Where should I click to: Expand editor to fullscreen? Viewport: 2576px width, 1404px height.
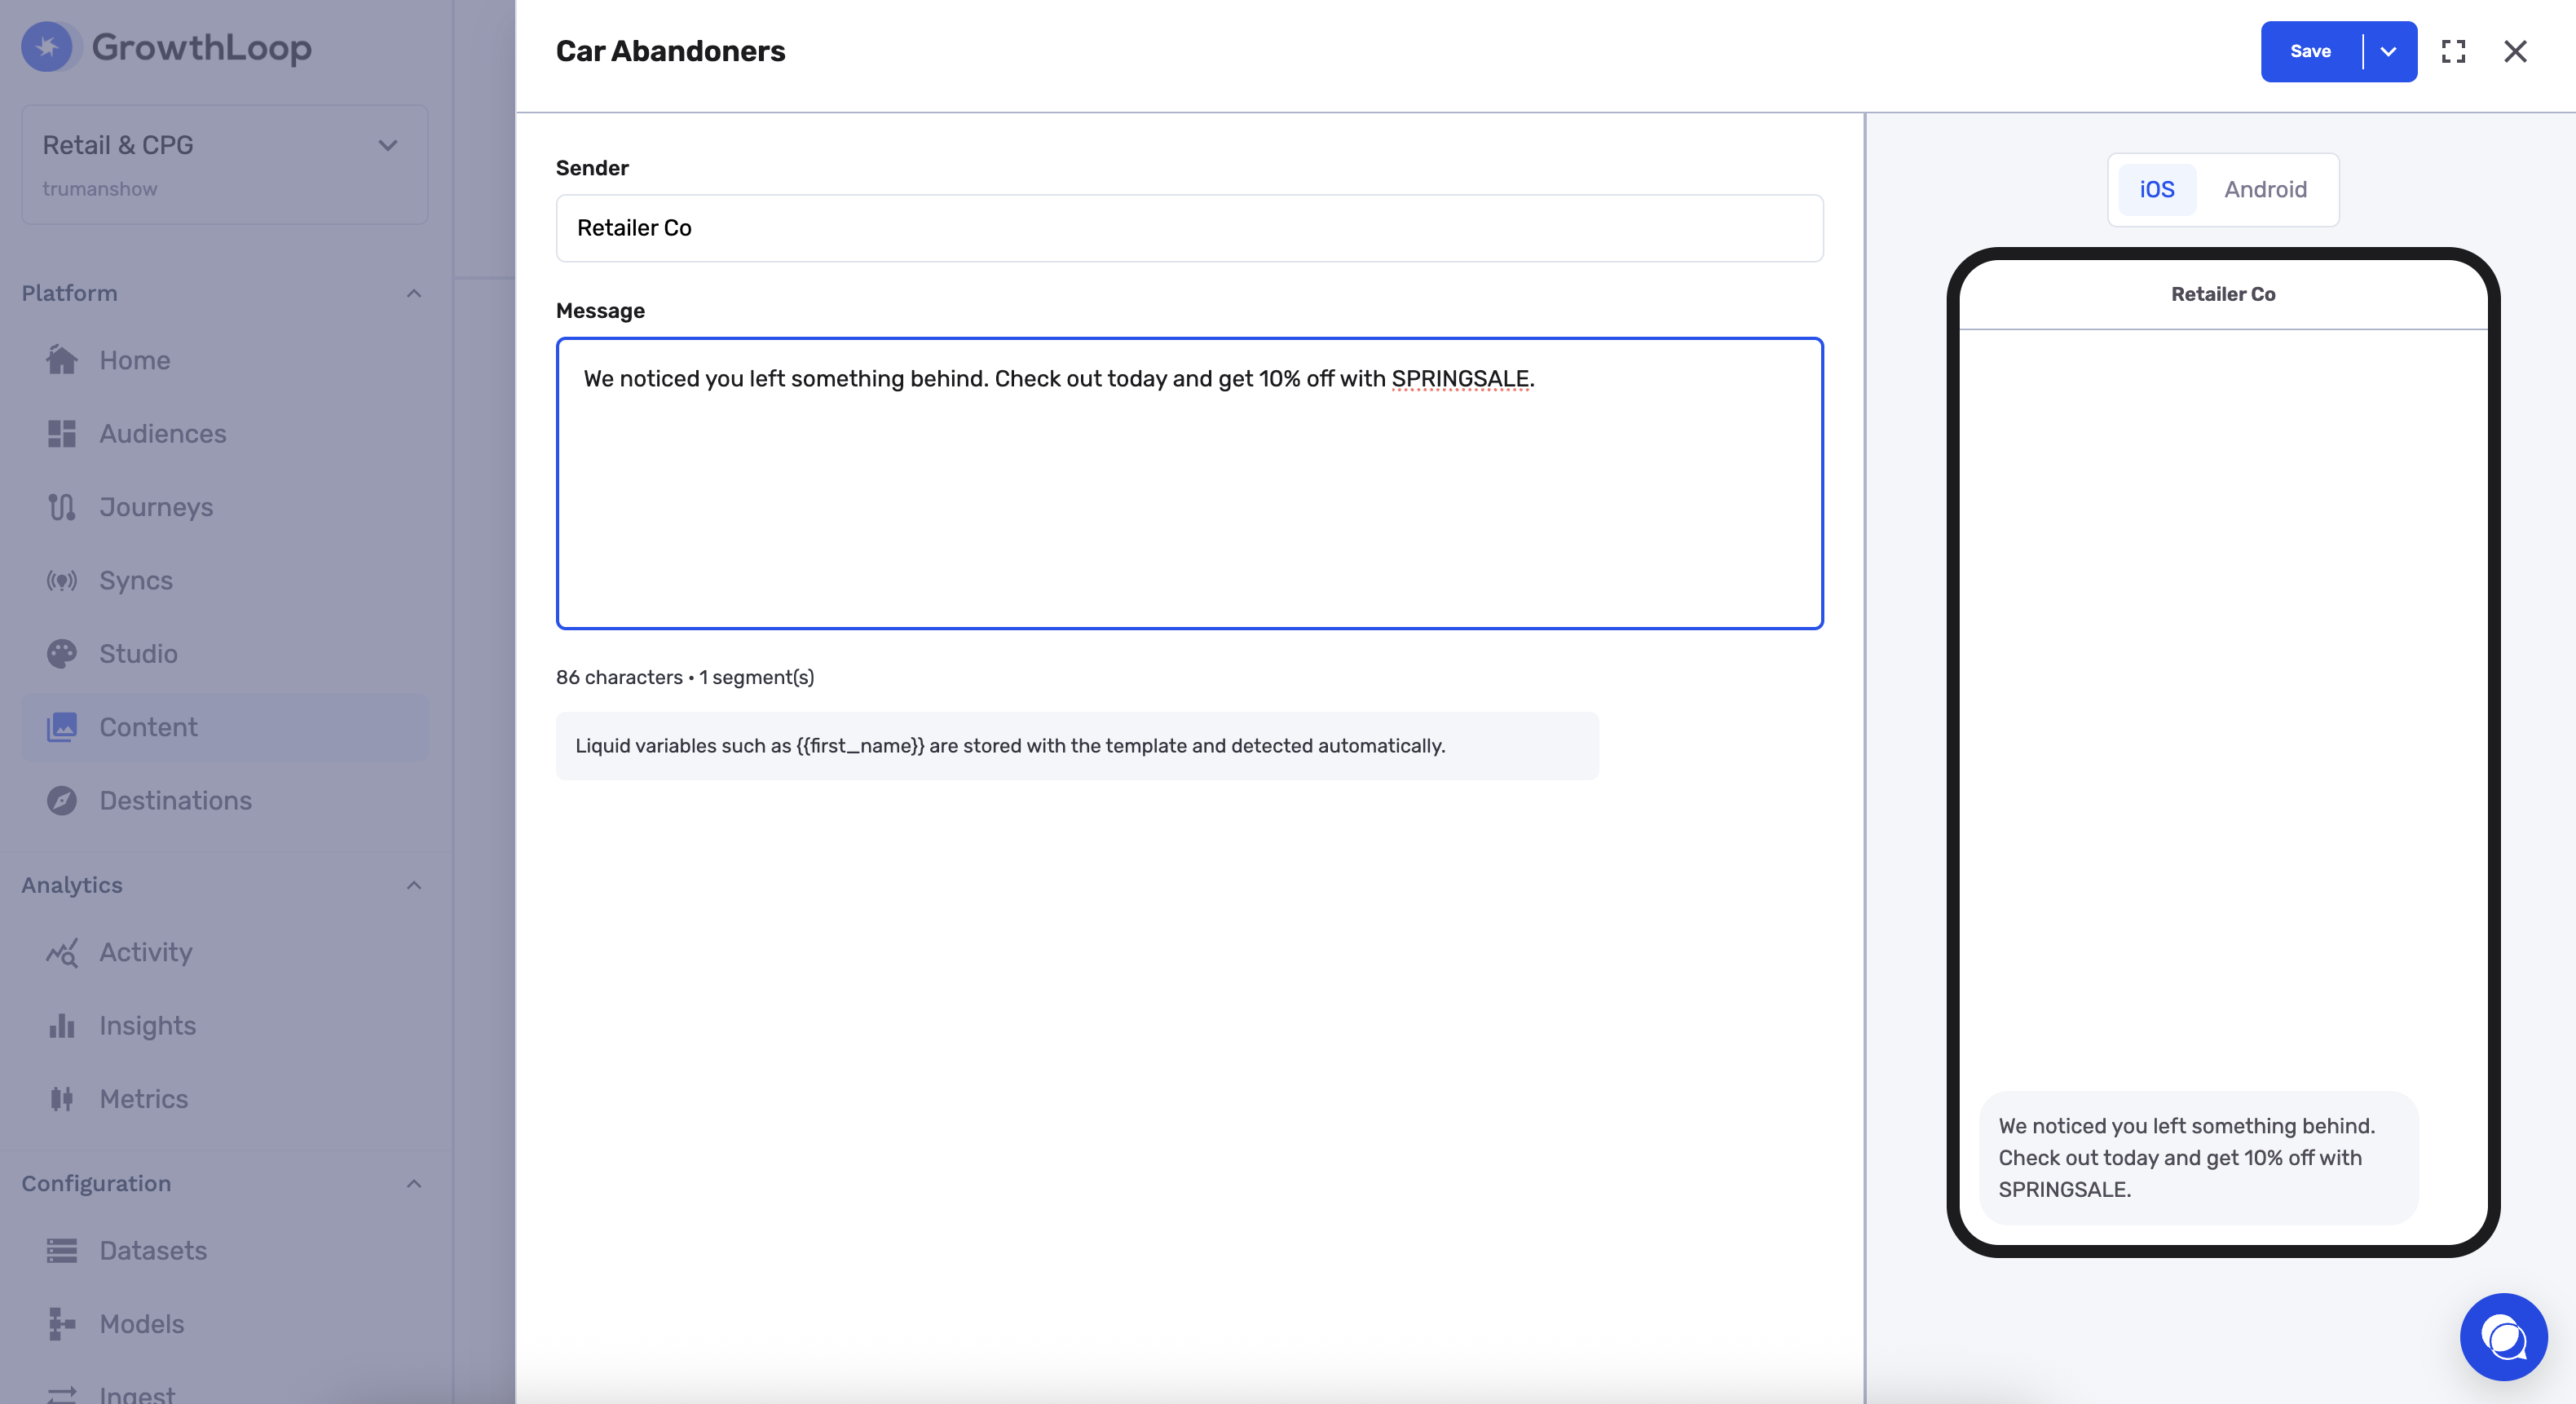2453,51
